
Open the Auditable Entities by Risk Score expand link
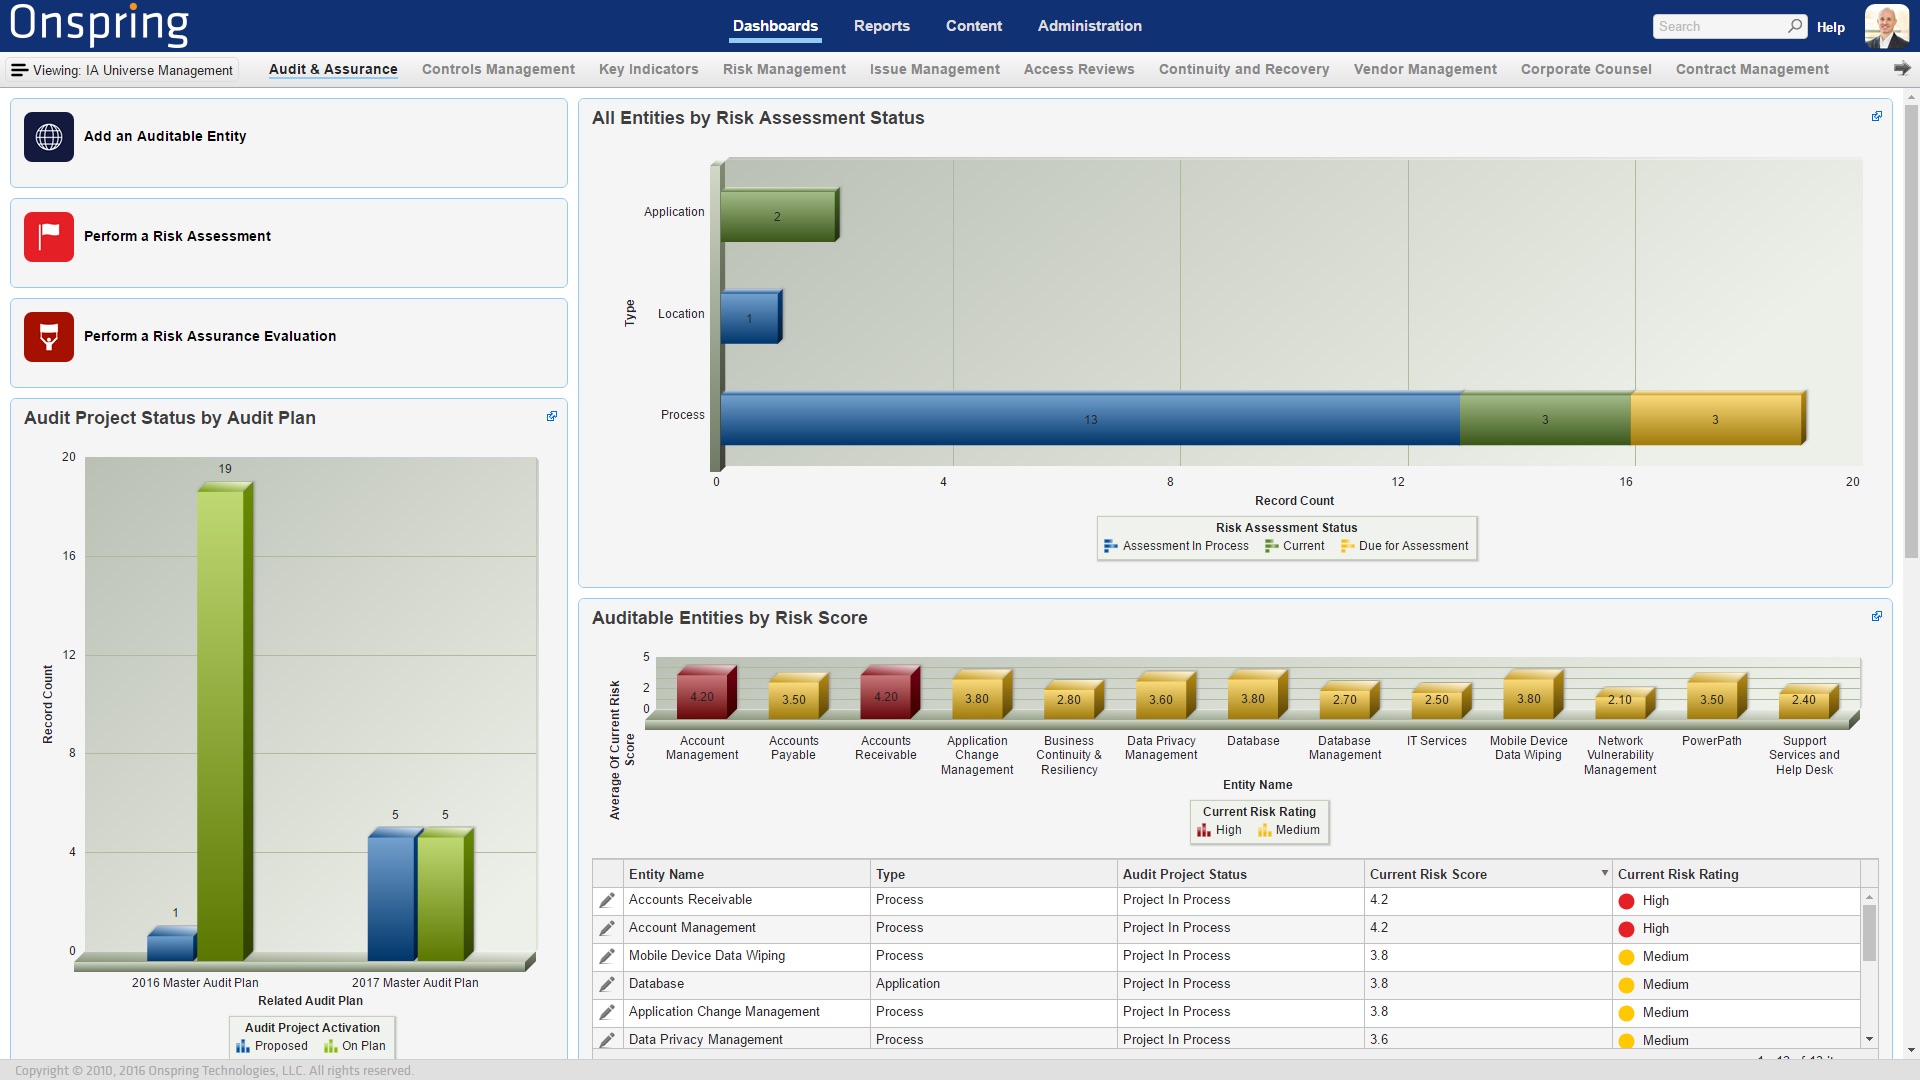(x=1878, y=616)
